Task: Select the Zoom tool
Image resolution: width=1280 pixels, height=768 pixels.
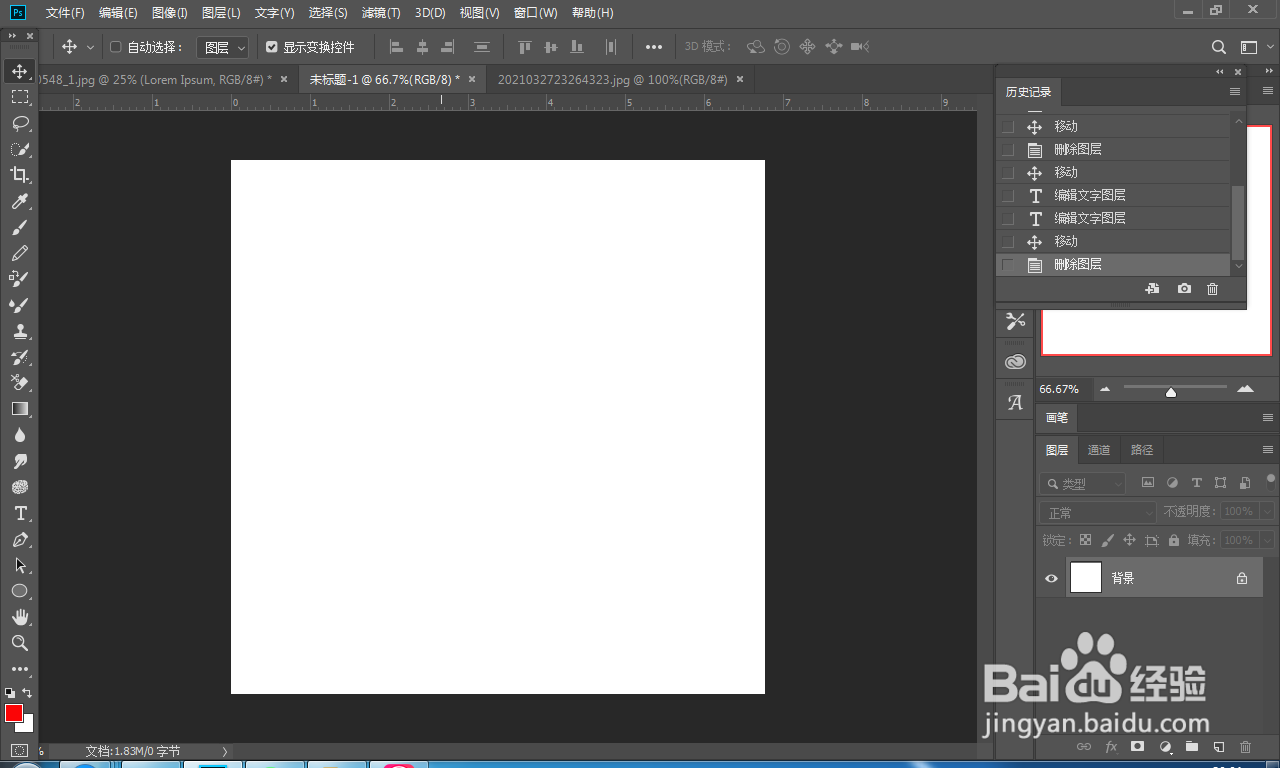Action: coord(19,643)
